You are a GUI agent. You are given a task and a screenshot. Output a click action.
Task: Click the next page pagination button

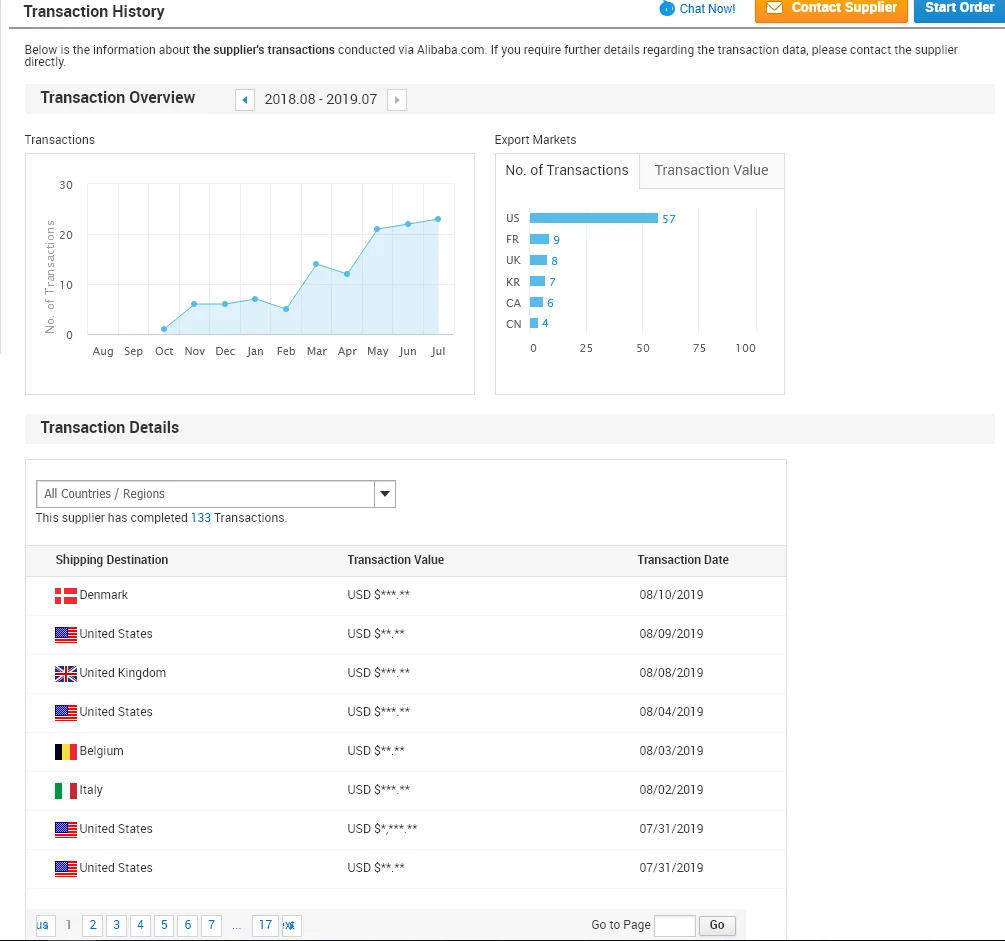click(291, 925)
